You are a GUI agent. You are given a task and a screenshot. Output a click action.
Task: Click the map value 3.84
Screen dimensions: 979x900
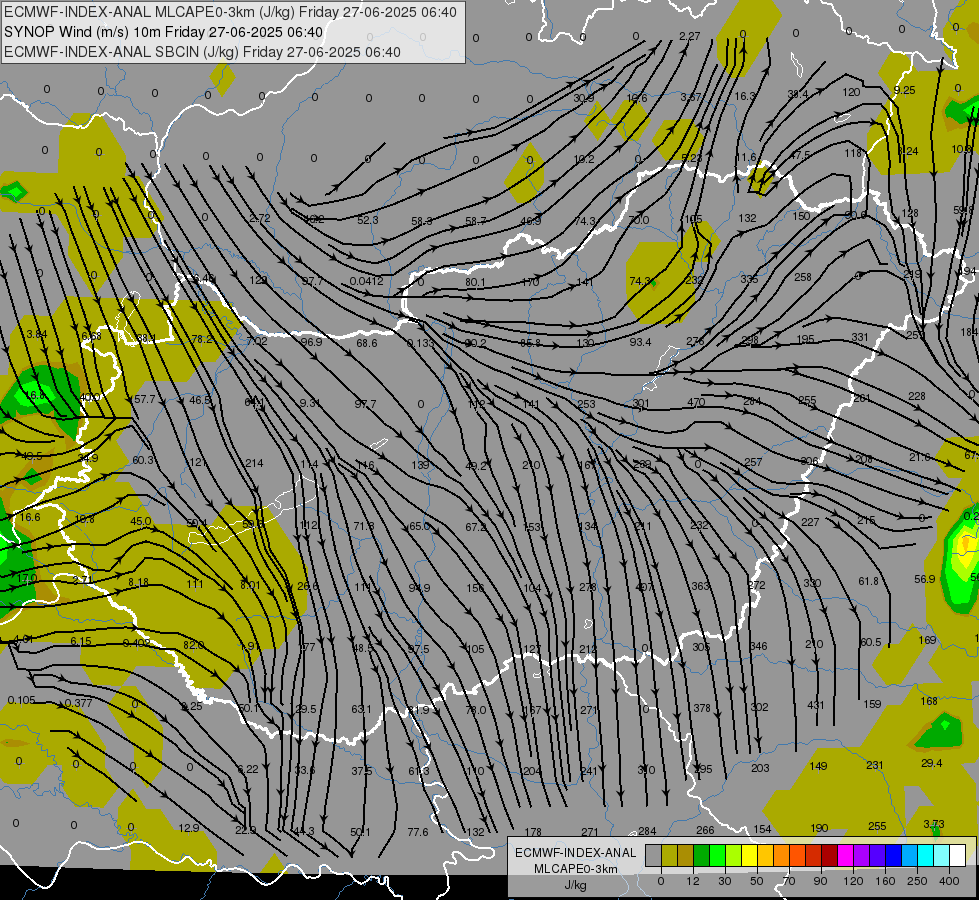37,334
